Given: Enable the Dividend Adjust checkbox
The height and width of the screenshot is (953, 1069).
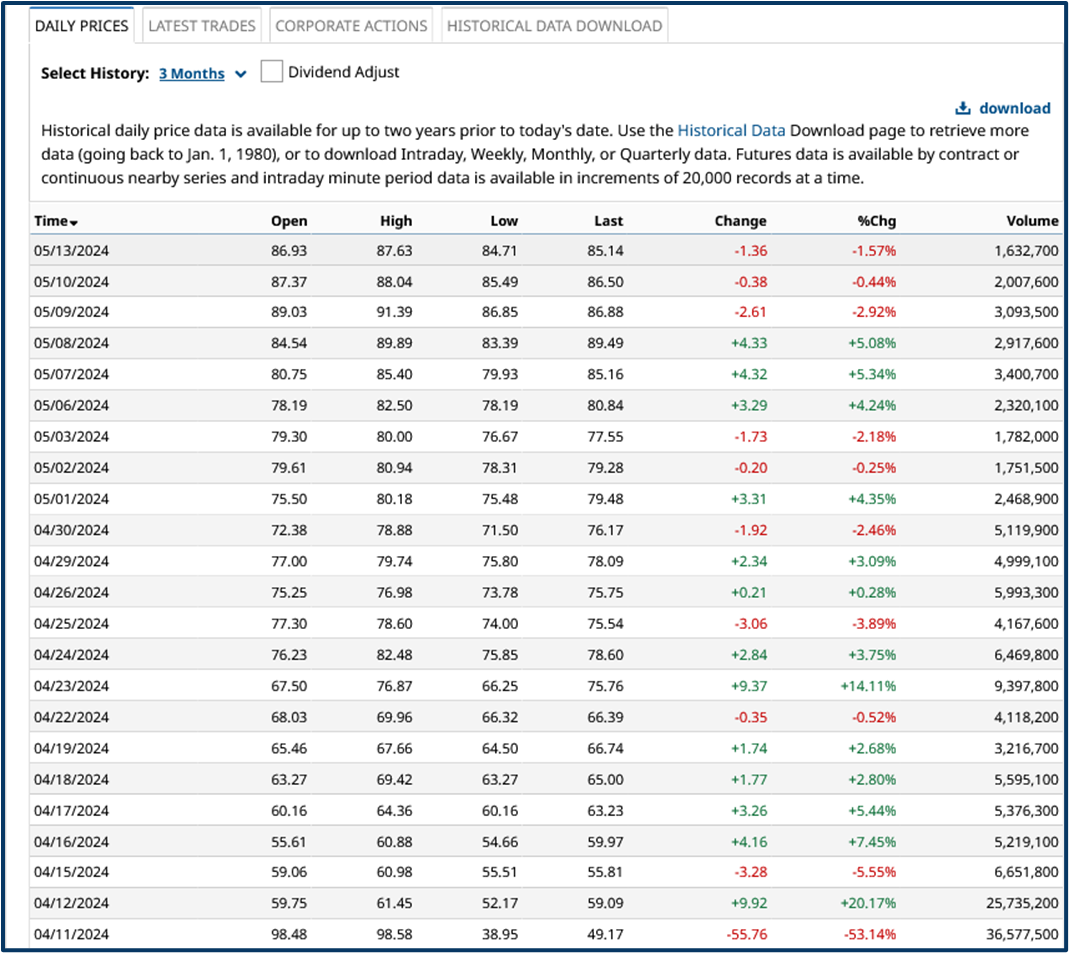Looking at the screenshot, I should 271,72.
